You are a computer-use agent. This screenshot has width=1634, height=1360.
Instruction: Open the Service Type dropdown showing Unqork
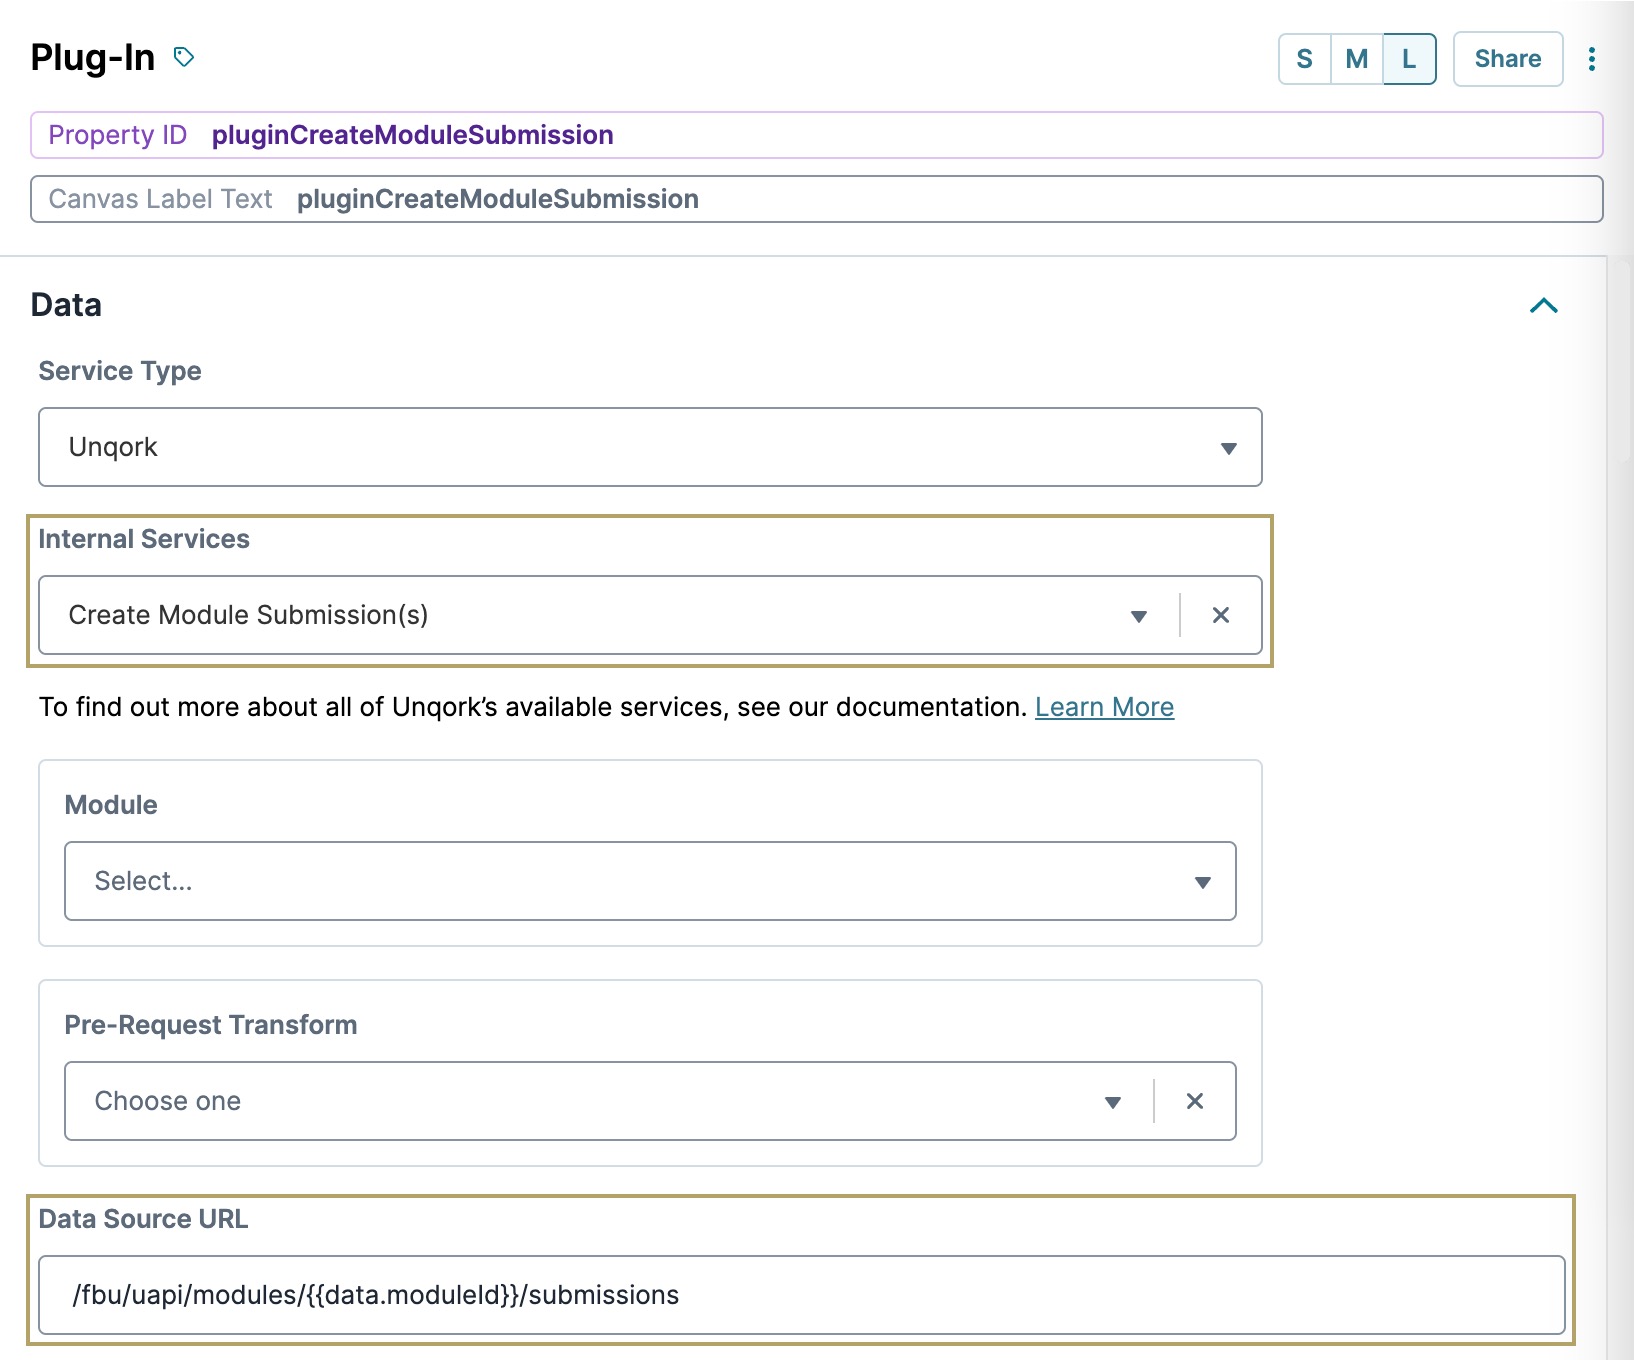pos(650,447)
